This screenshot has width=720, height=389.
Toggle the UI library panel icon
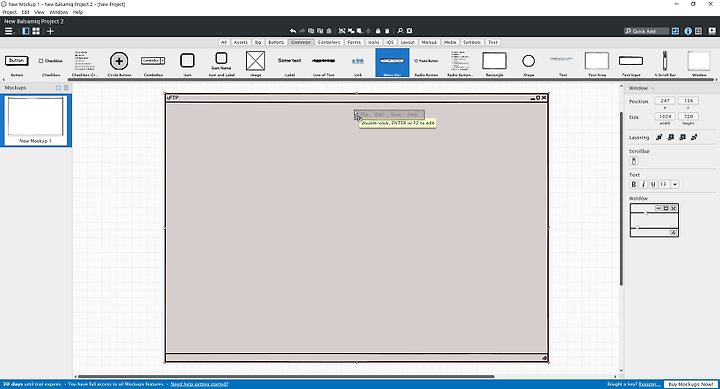[x=675, y=31]
